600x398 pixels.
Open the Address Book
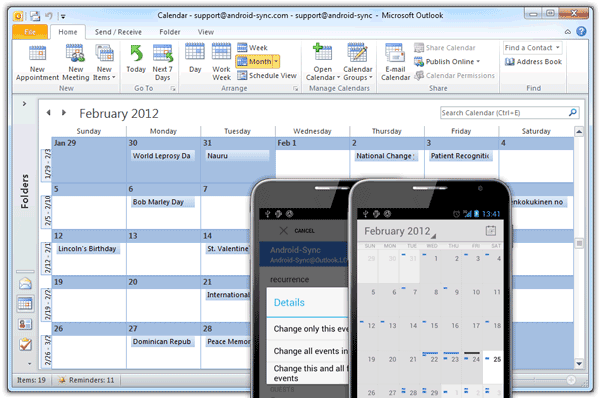(533, 62)
